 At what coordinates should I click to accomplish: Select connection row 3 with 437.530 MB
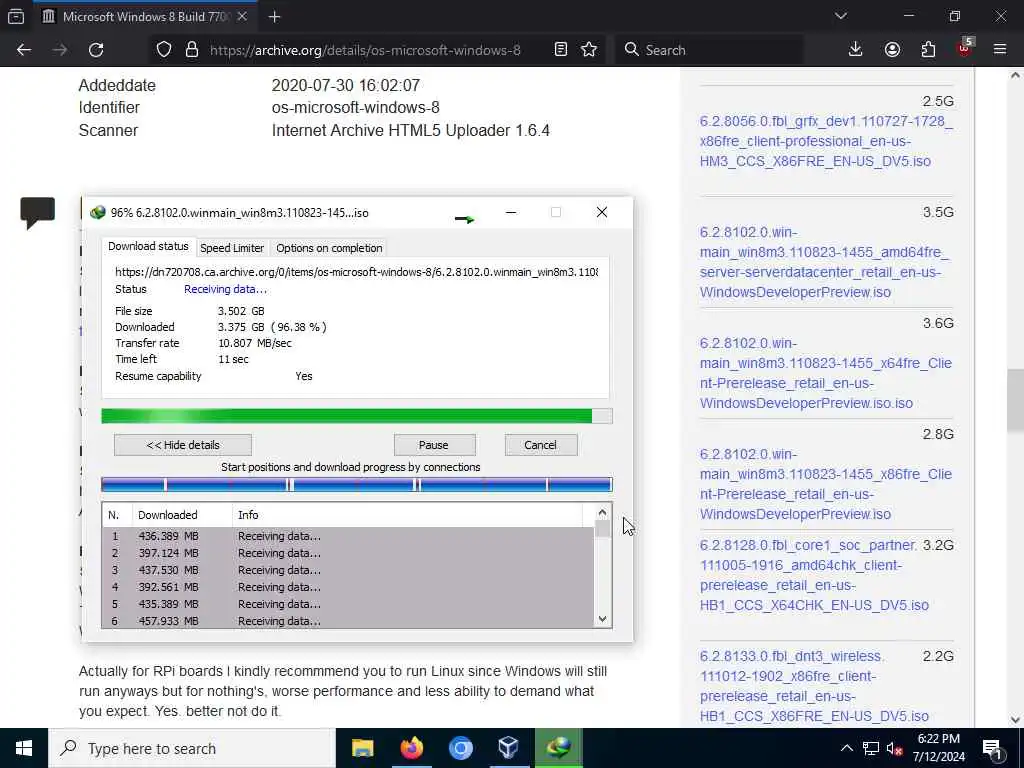pyautogui.click(x=347, y=570)
